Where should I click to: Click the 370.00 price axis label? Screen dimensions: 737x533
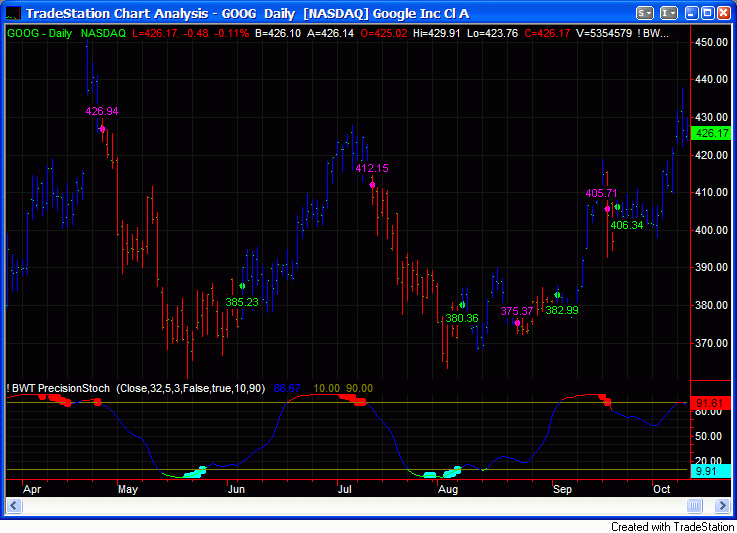pyautogui.click(x=711, y=344)
